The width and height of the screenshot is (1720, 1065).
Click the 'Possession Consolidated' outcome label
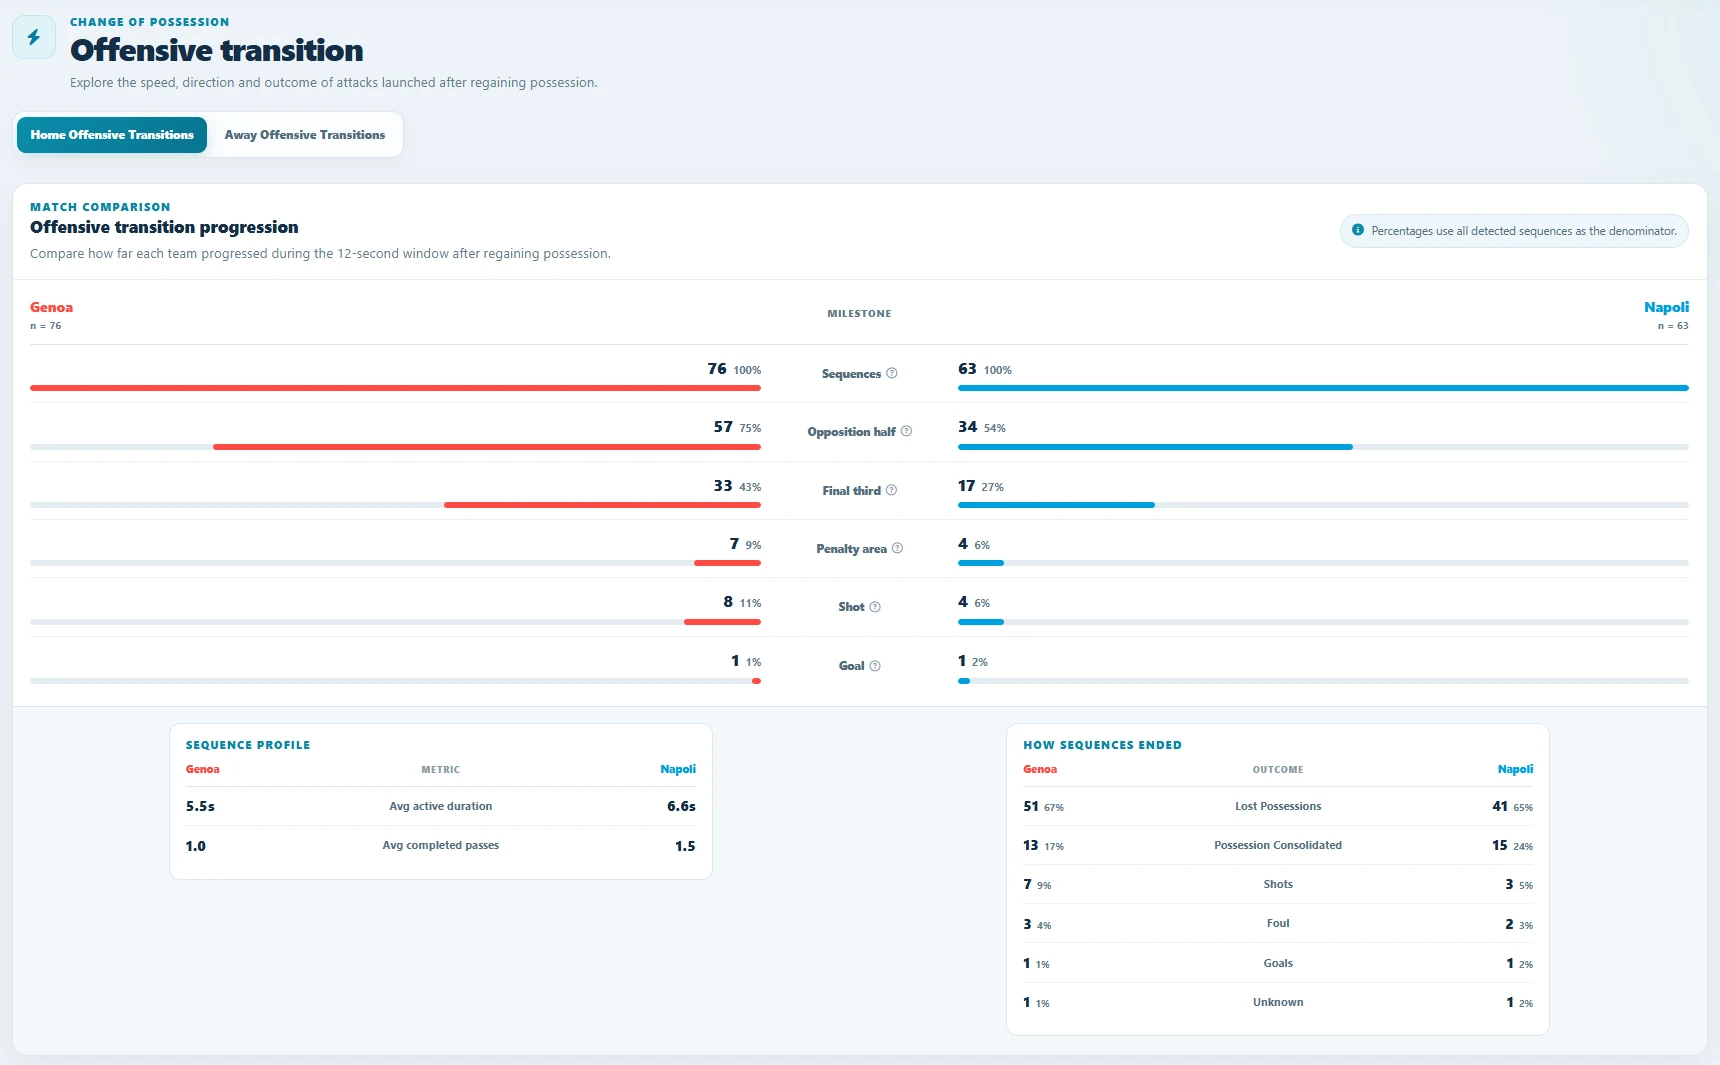(x=1278, y=845)
